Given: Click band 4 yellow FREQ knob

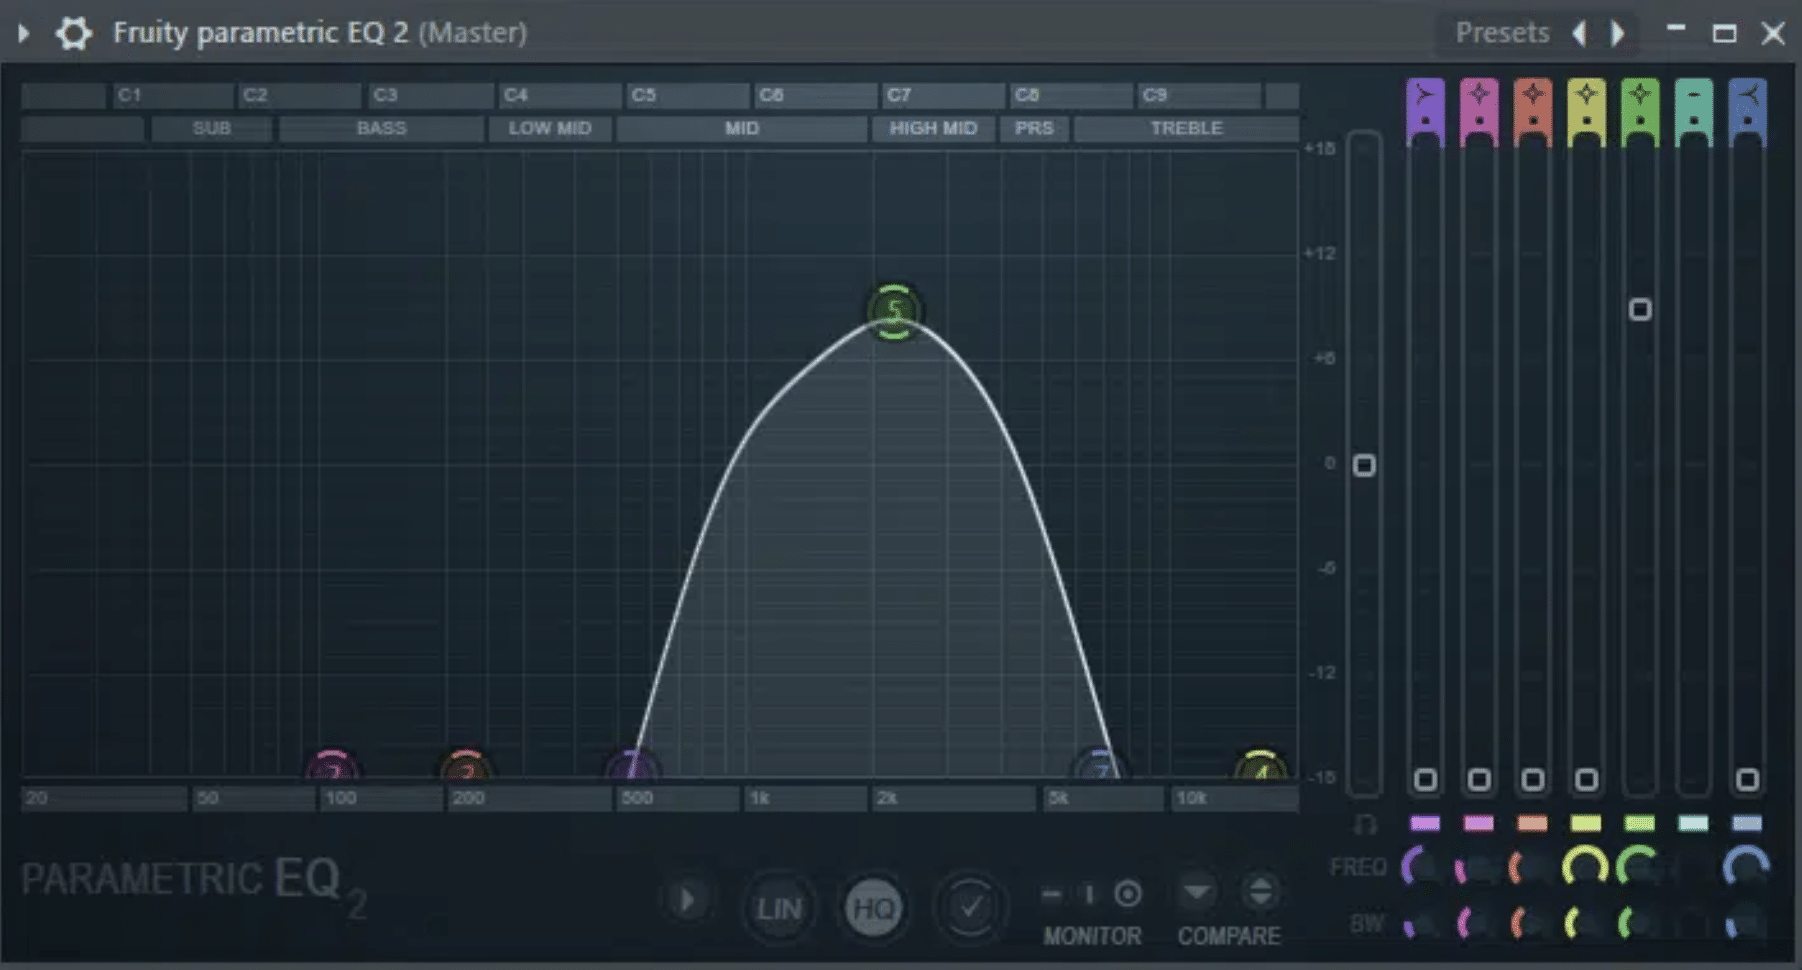Looking at the screenshot, I should point(1586,867).
